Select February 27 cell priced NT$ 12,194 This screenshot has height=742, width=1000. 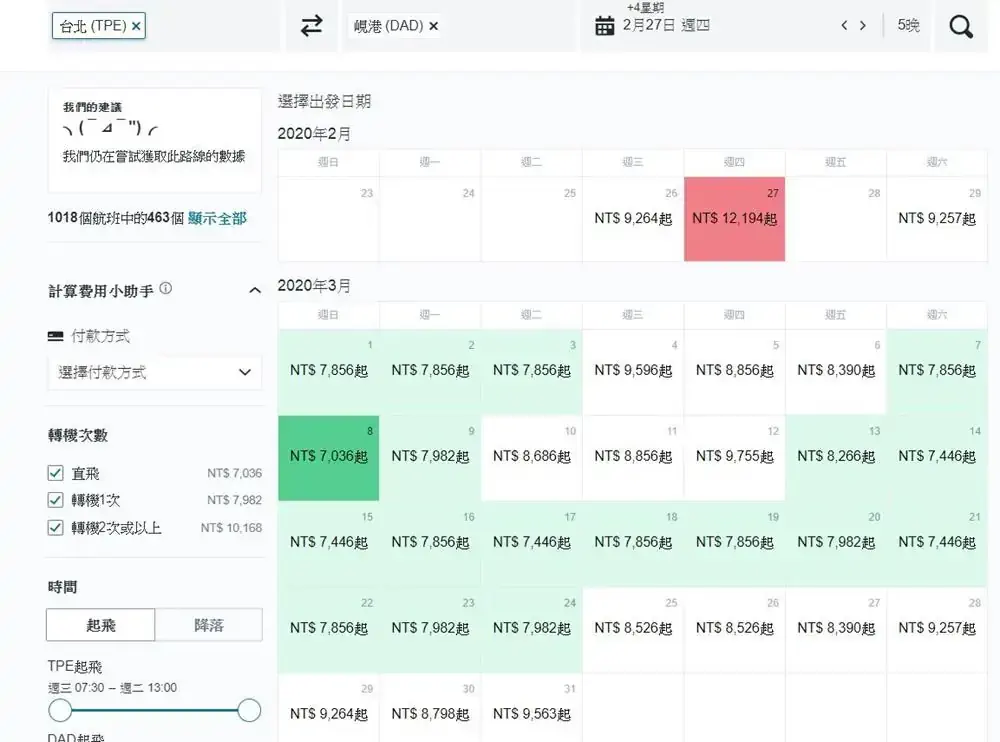[x=734, y=219]
